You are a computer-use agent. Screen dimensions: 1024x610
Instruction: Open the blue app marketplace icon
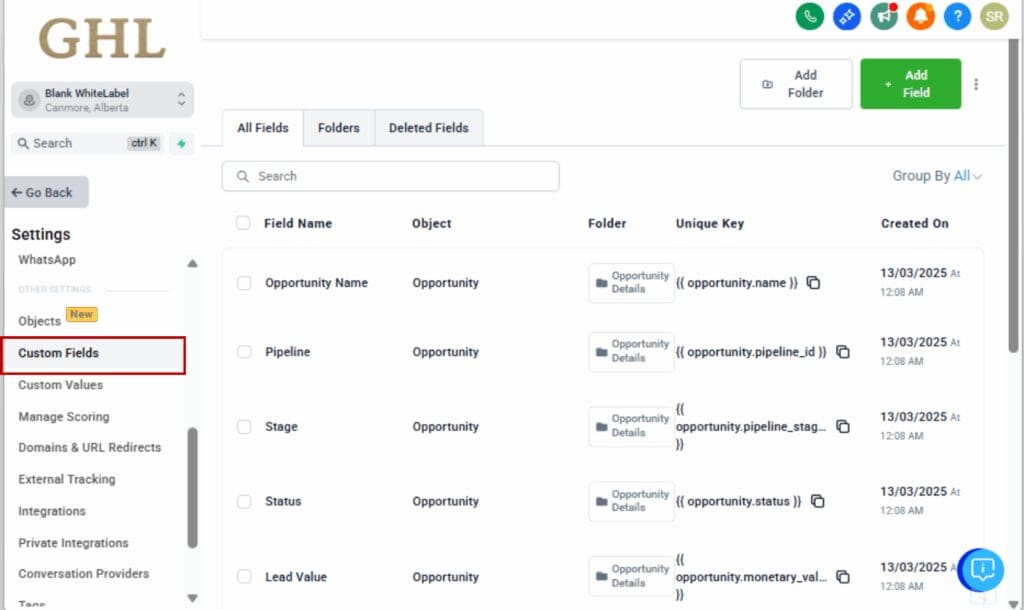[846, 16]
